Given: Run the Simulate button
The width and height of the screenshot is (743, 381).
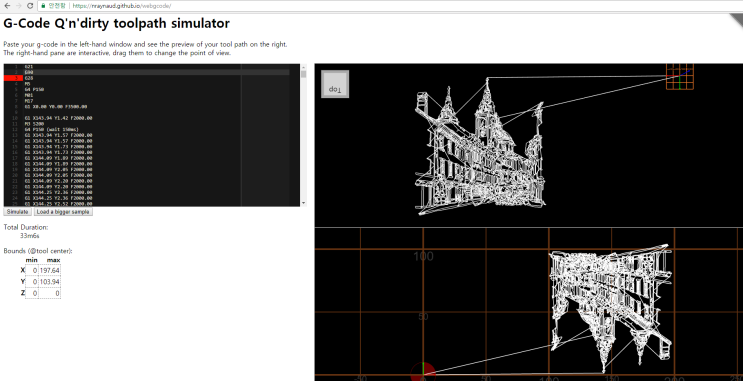Looking at the screenshot, I should 18,212.
